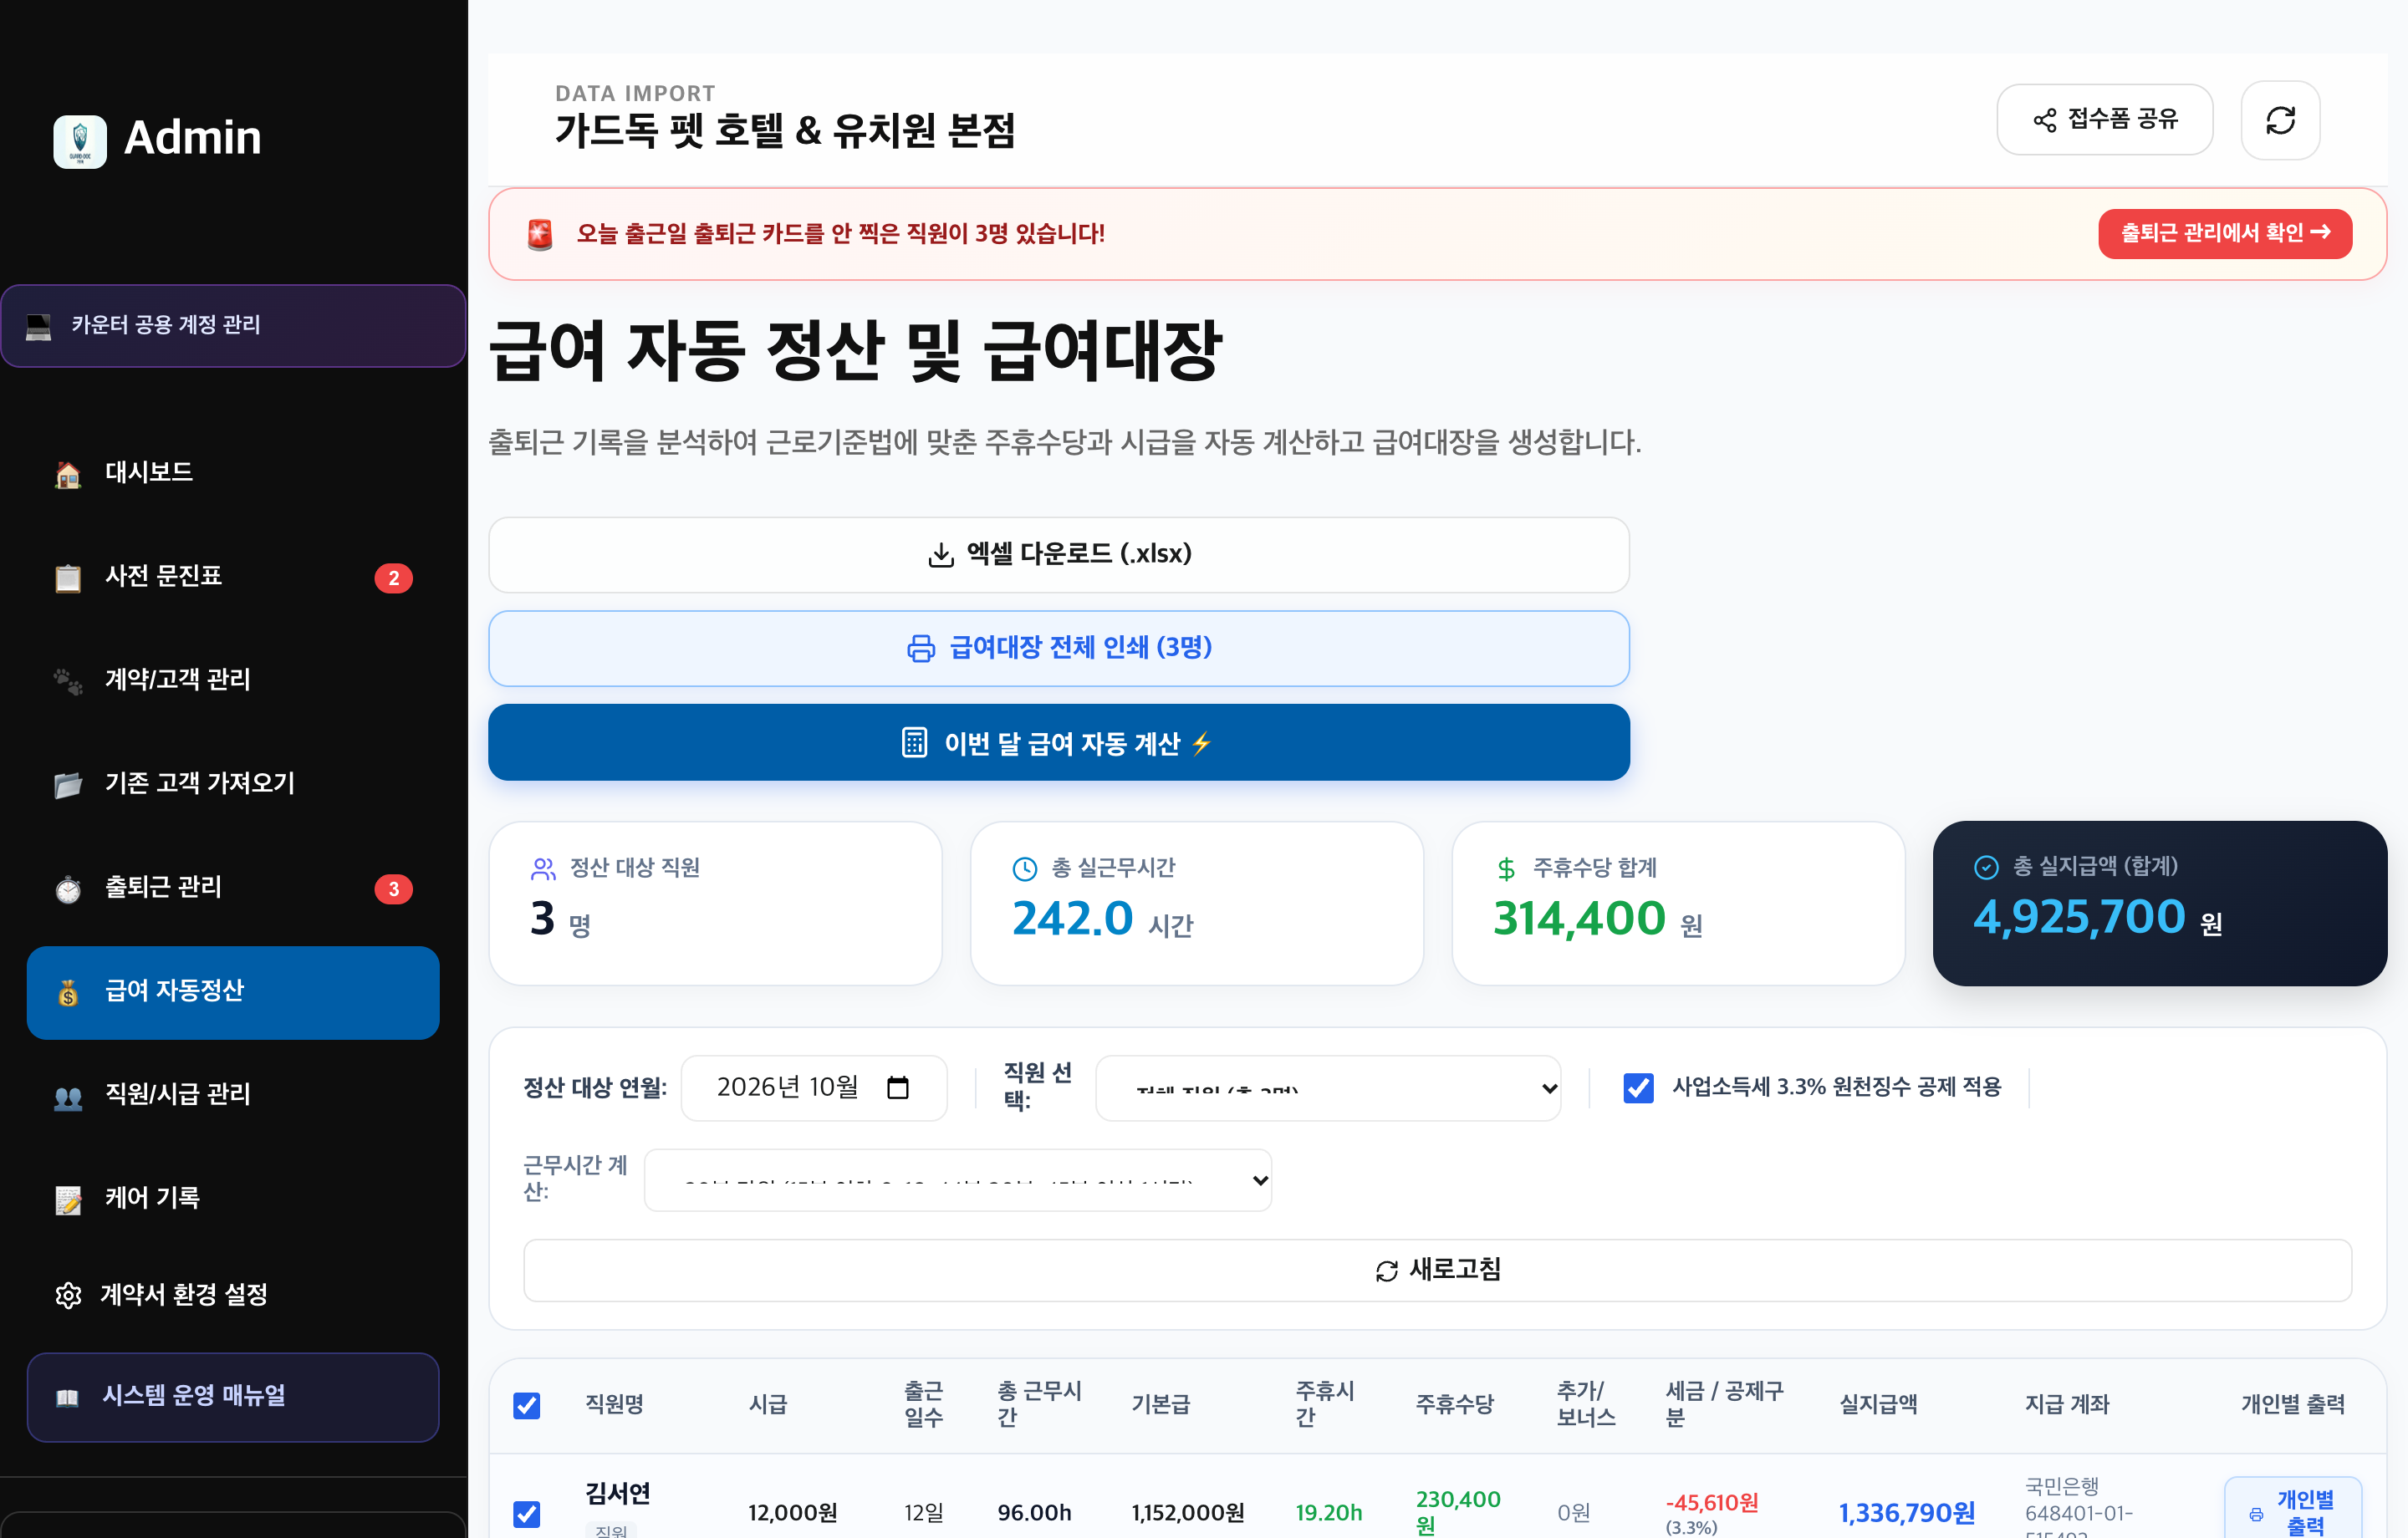
Task: Open 계약/고객 관리 menu item
Action: point(233,680)
